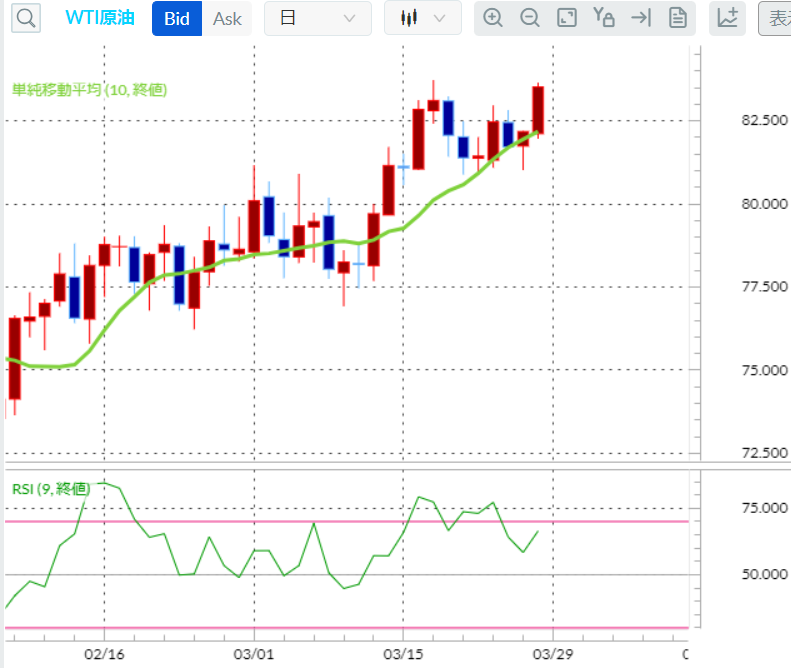The height and width of the screenshot is (668, 791).
Task: Click the 75.000 price axis label in price pane
Action: [764, 370]
